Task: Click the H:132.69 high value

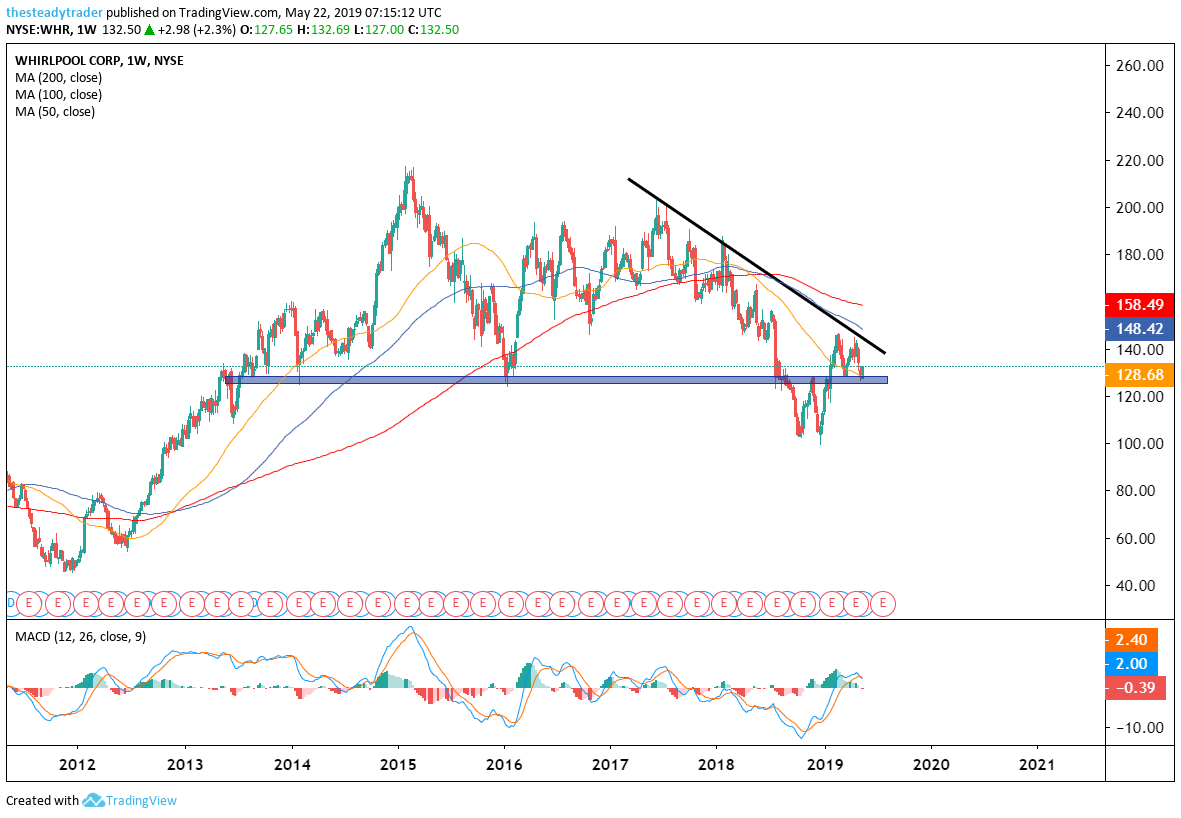Action: pyautogui.click(x=322, y=30)
